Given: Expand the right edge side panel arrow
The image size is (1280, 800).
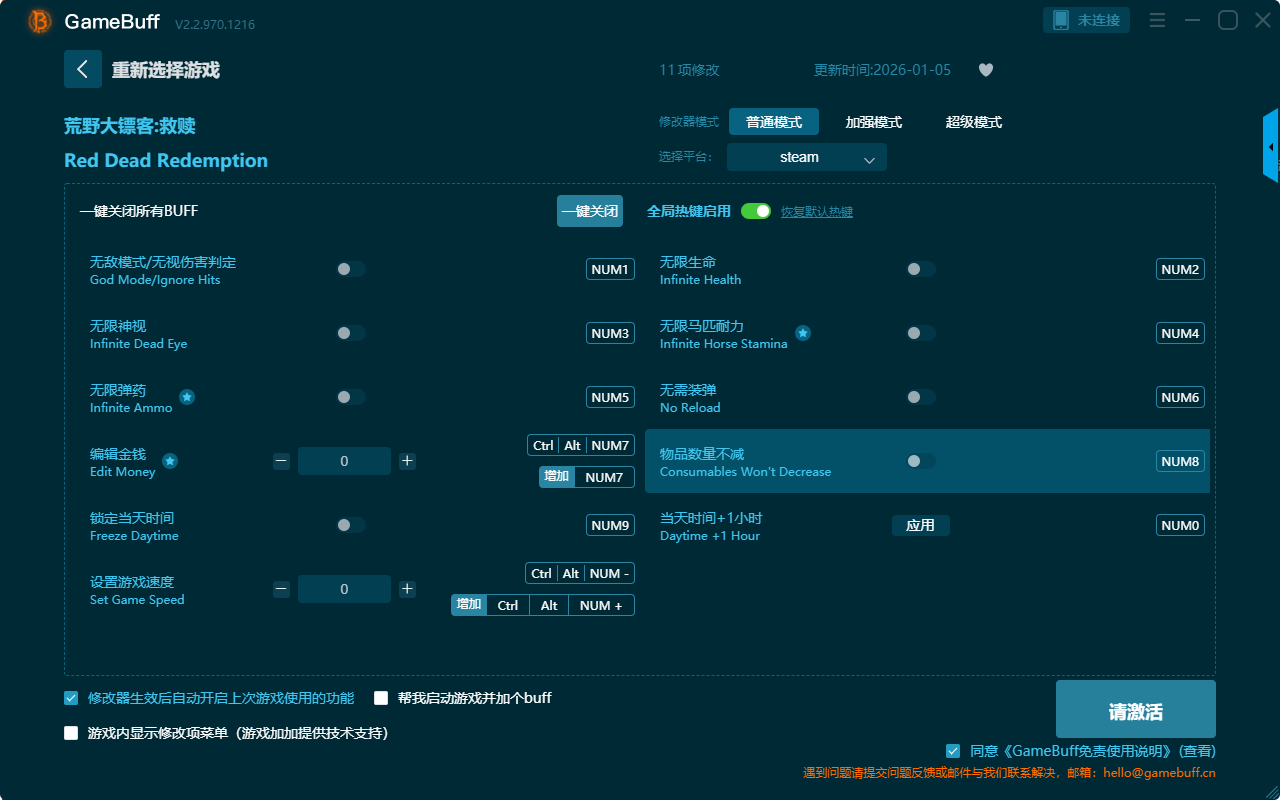Looking at the screenshot, I should coord(1271,147).
